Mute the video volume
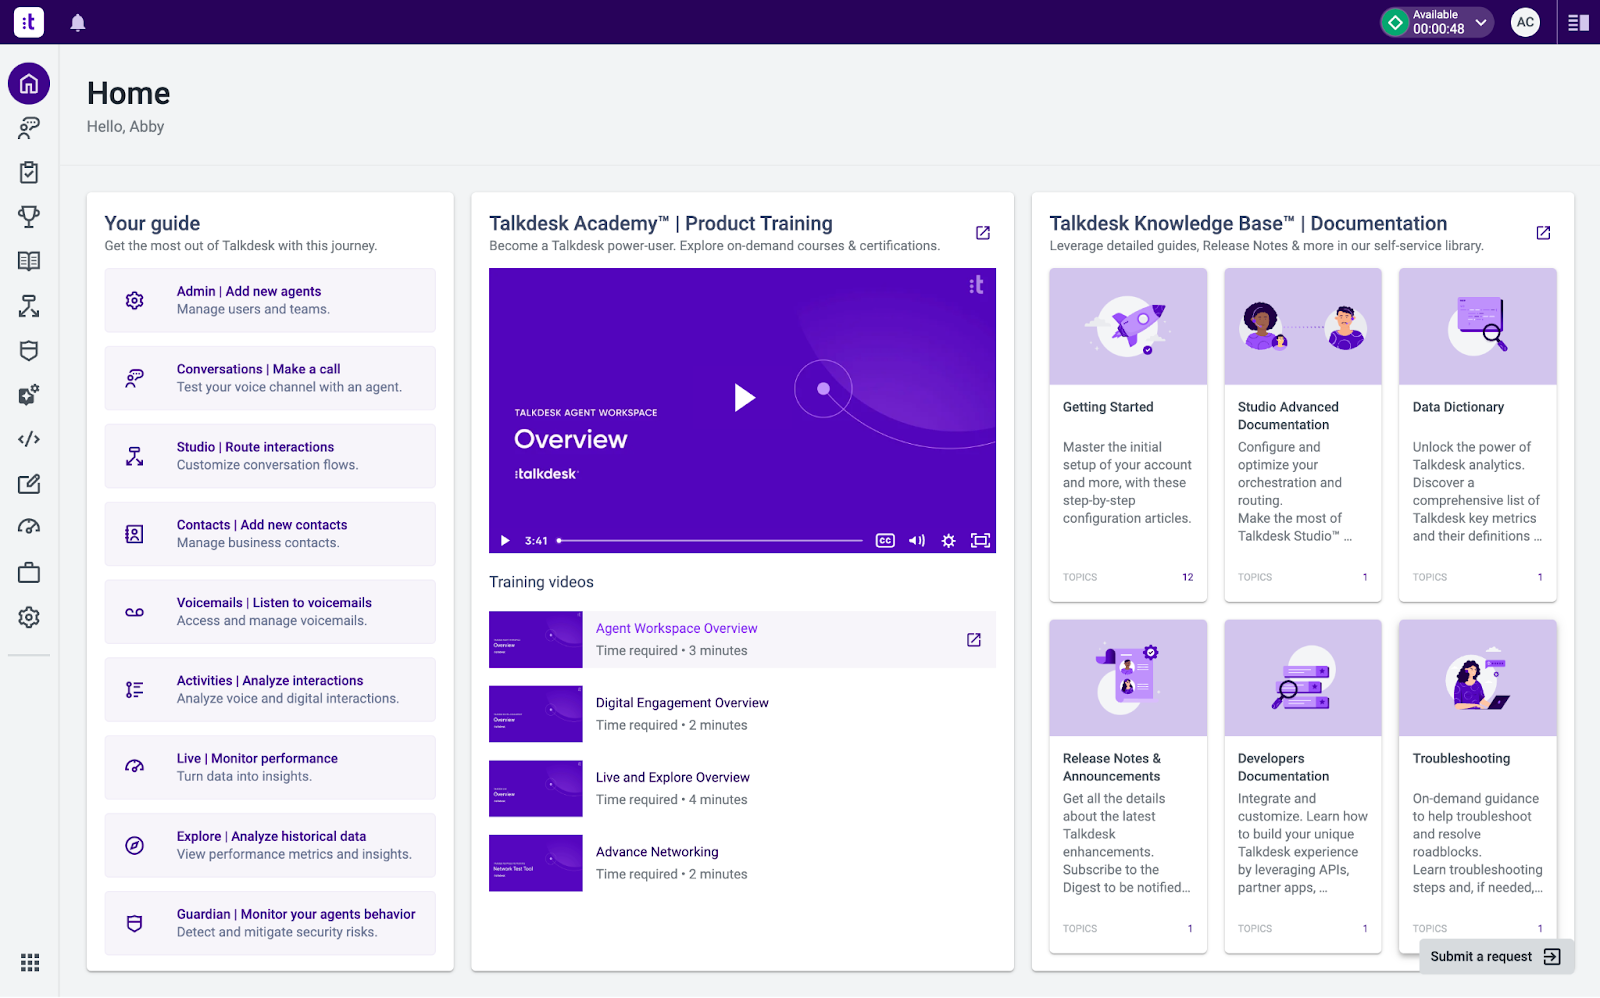 tap(917, 541)
